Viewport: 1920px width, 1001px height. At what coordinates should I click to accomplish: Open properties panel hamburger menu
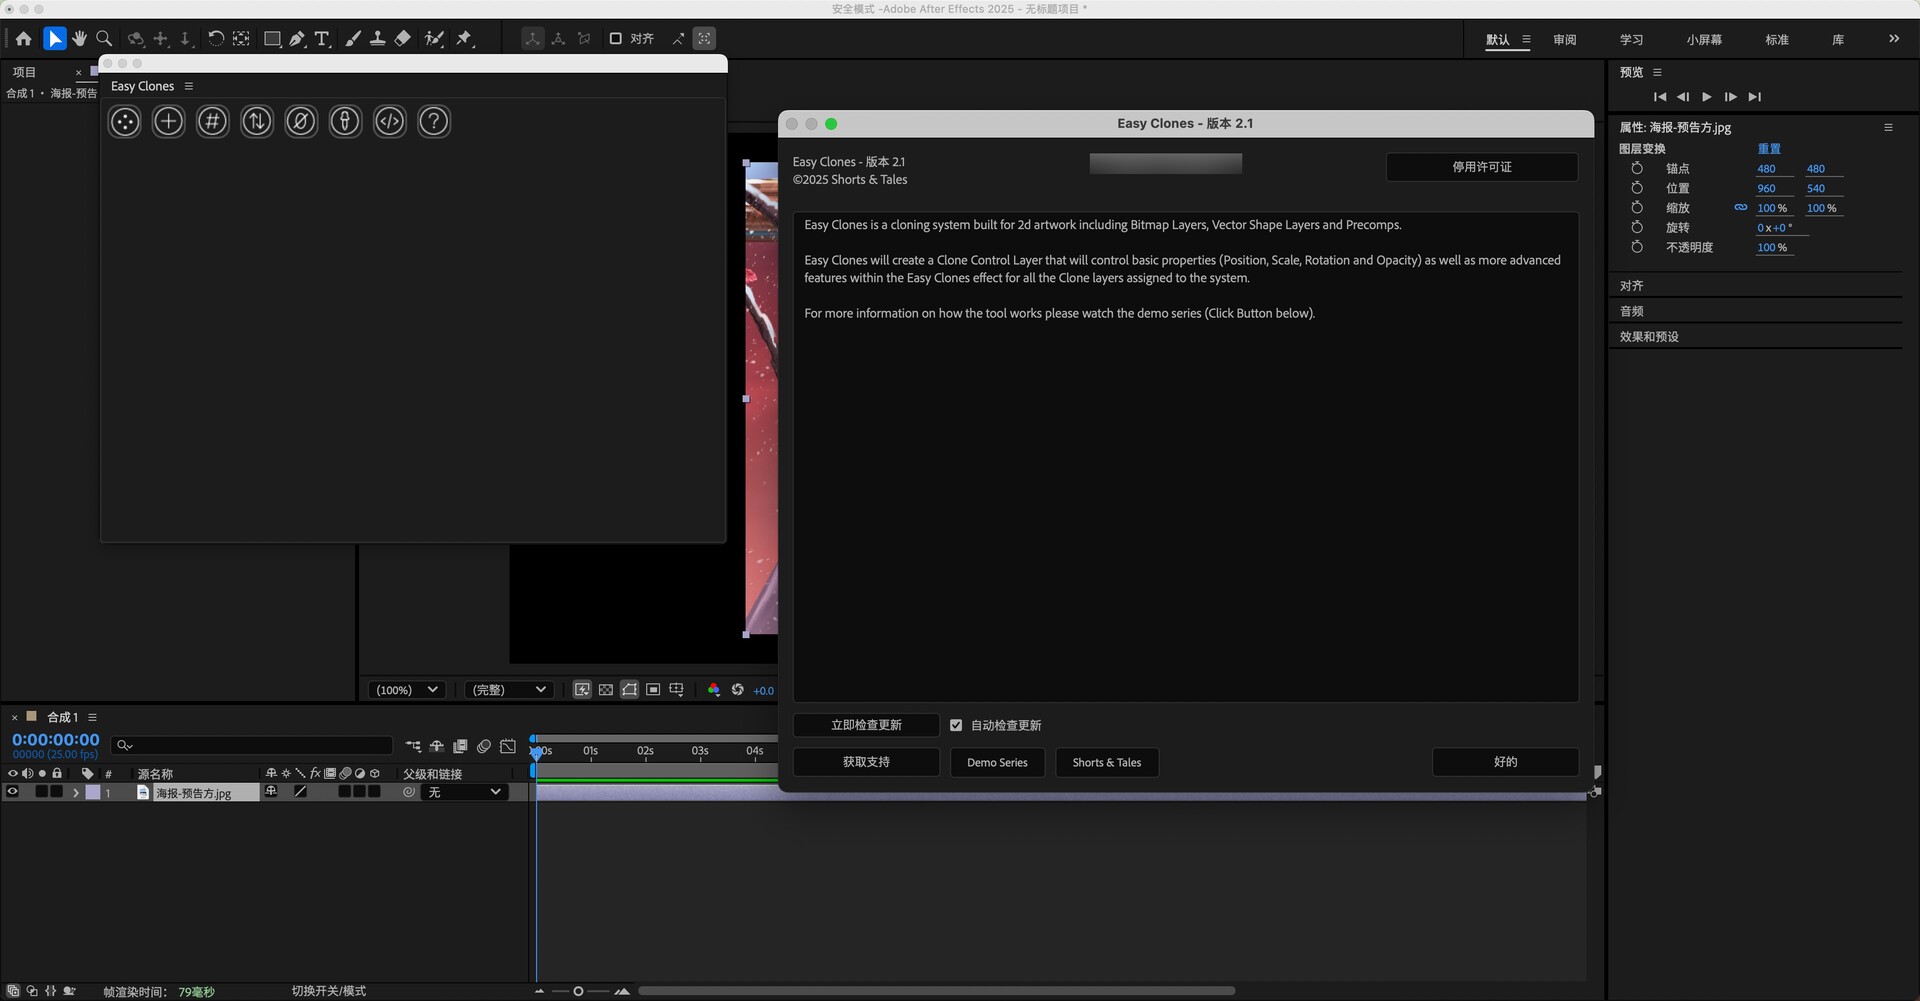tap(1888, 127)
